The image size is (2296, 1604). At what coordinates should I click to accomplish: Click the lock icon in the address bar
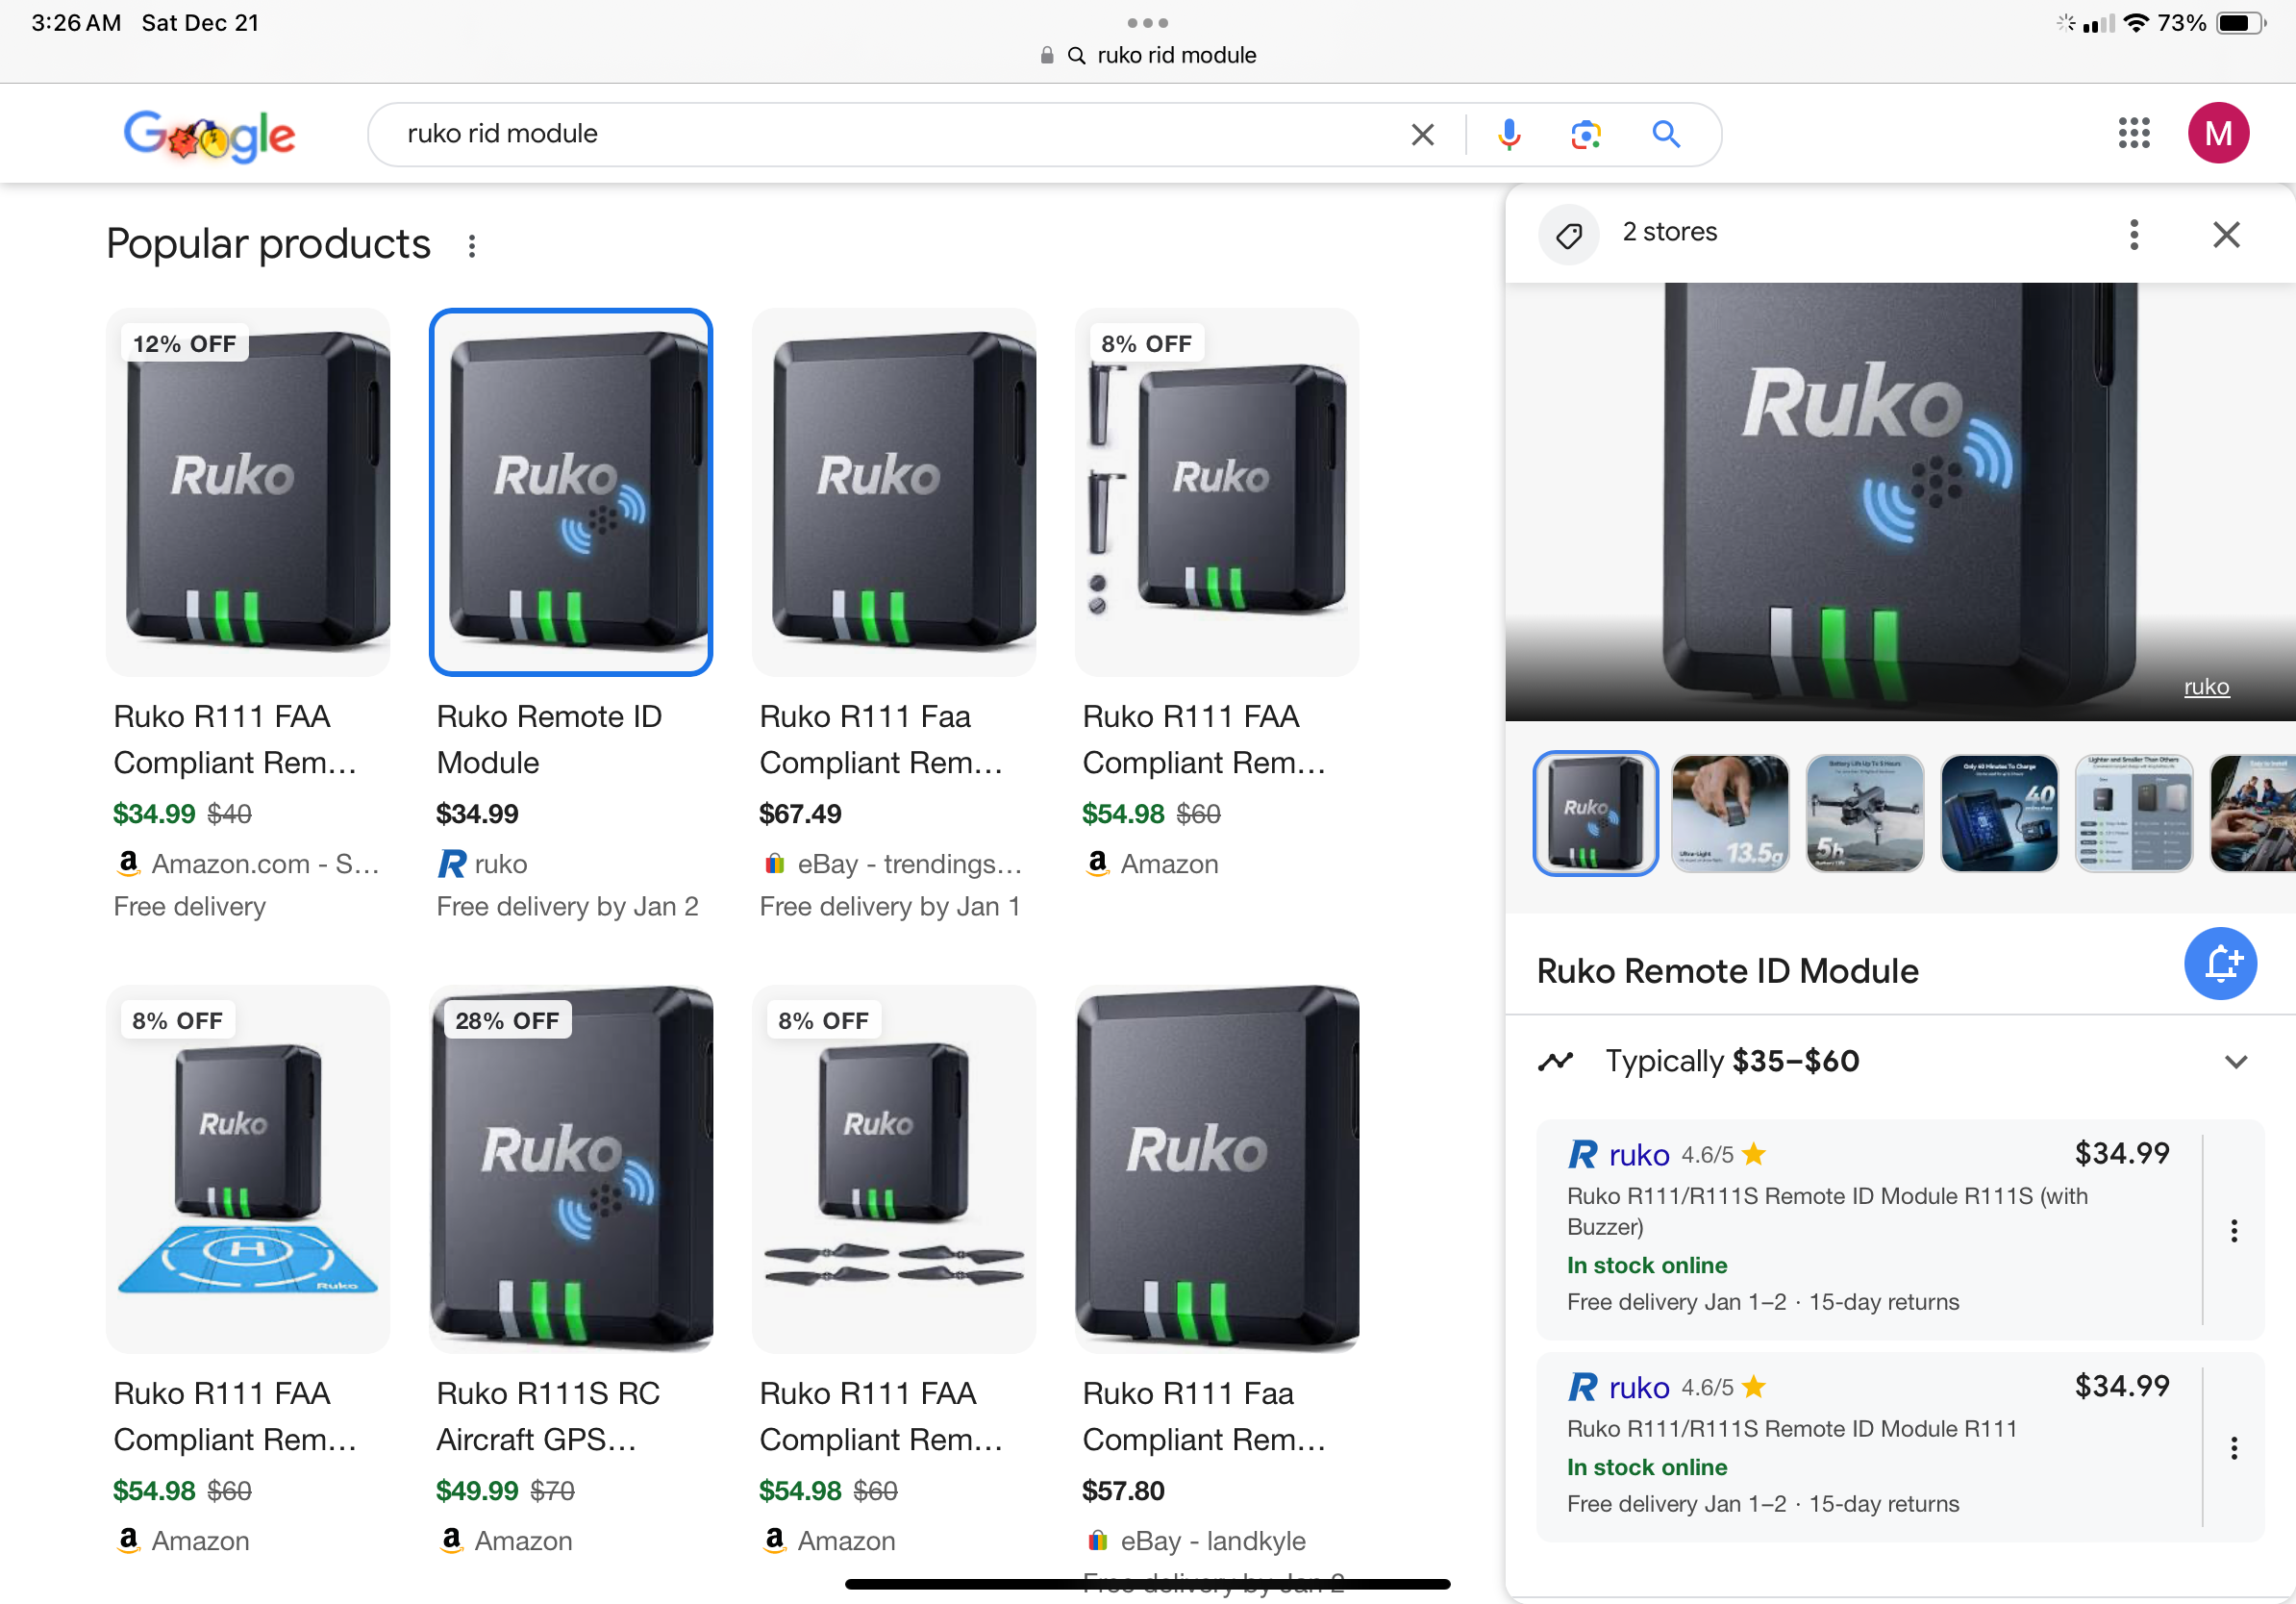[1047, 56]
